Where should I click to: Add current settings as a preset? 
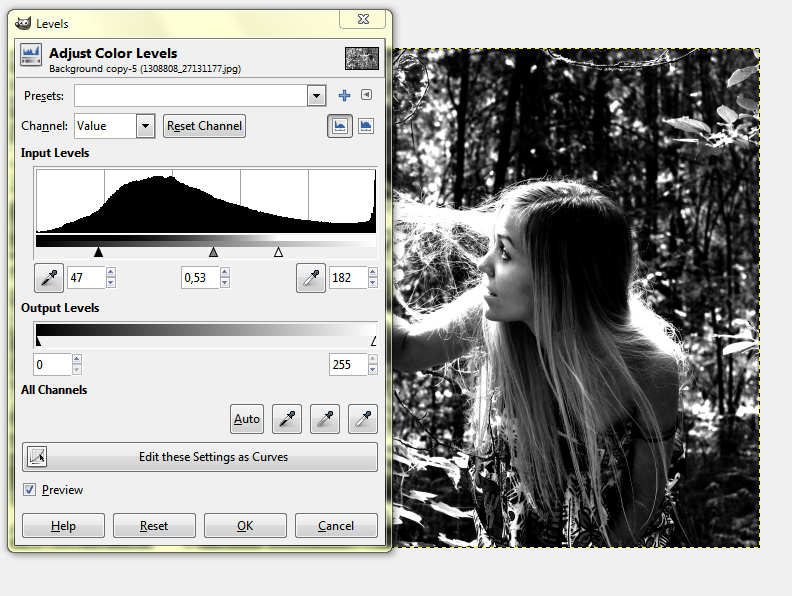(344, 95)
